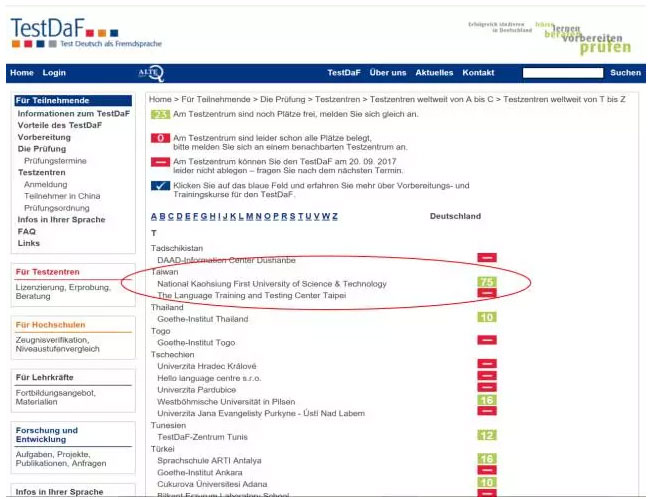Click green 10 badge for Cukurova Üniversitesi Adana
The image size is (652, 499).
tap(487, 482)
